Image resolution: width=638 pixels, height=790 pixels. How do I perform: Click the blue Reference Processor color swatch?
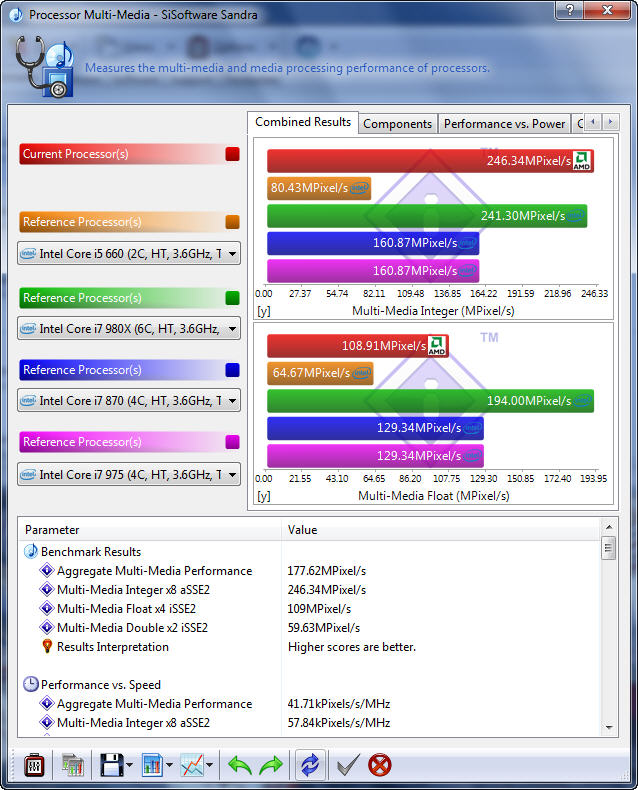(232, 370)
